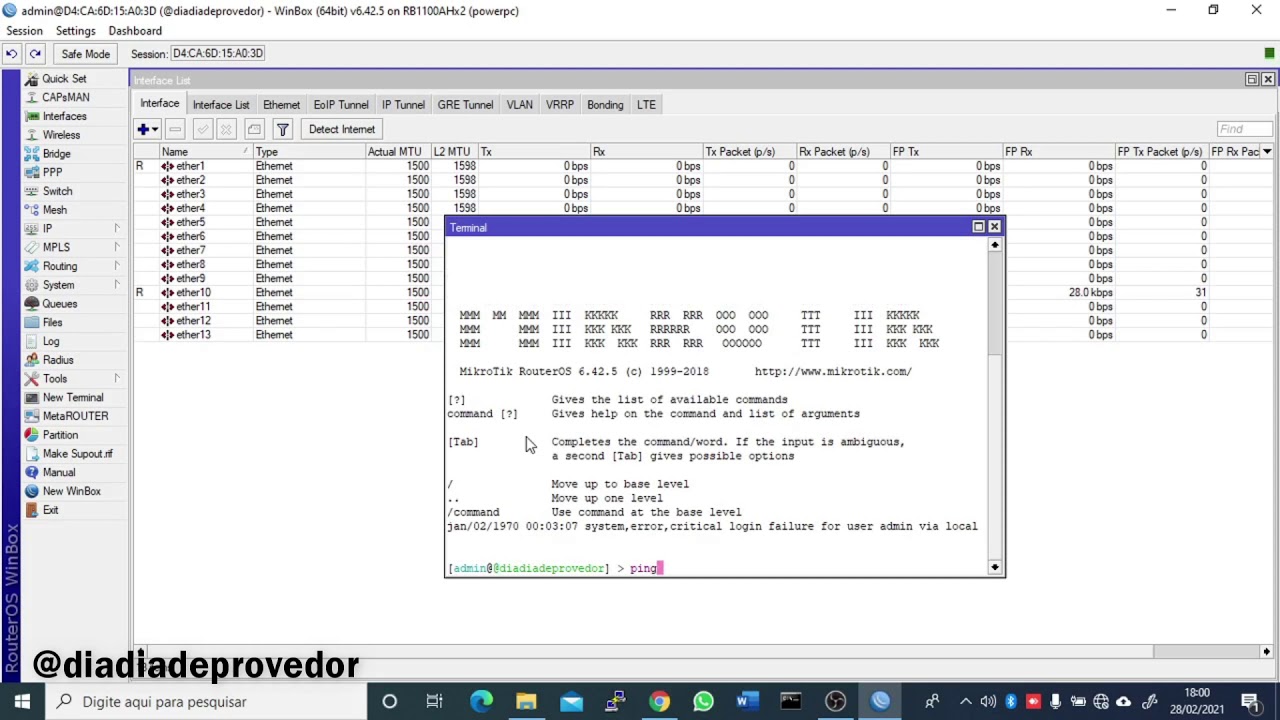Open Files from sidebar
Screen dimensions: 1280x720
[52, 322]
